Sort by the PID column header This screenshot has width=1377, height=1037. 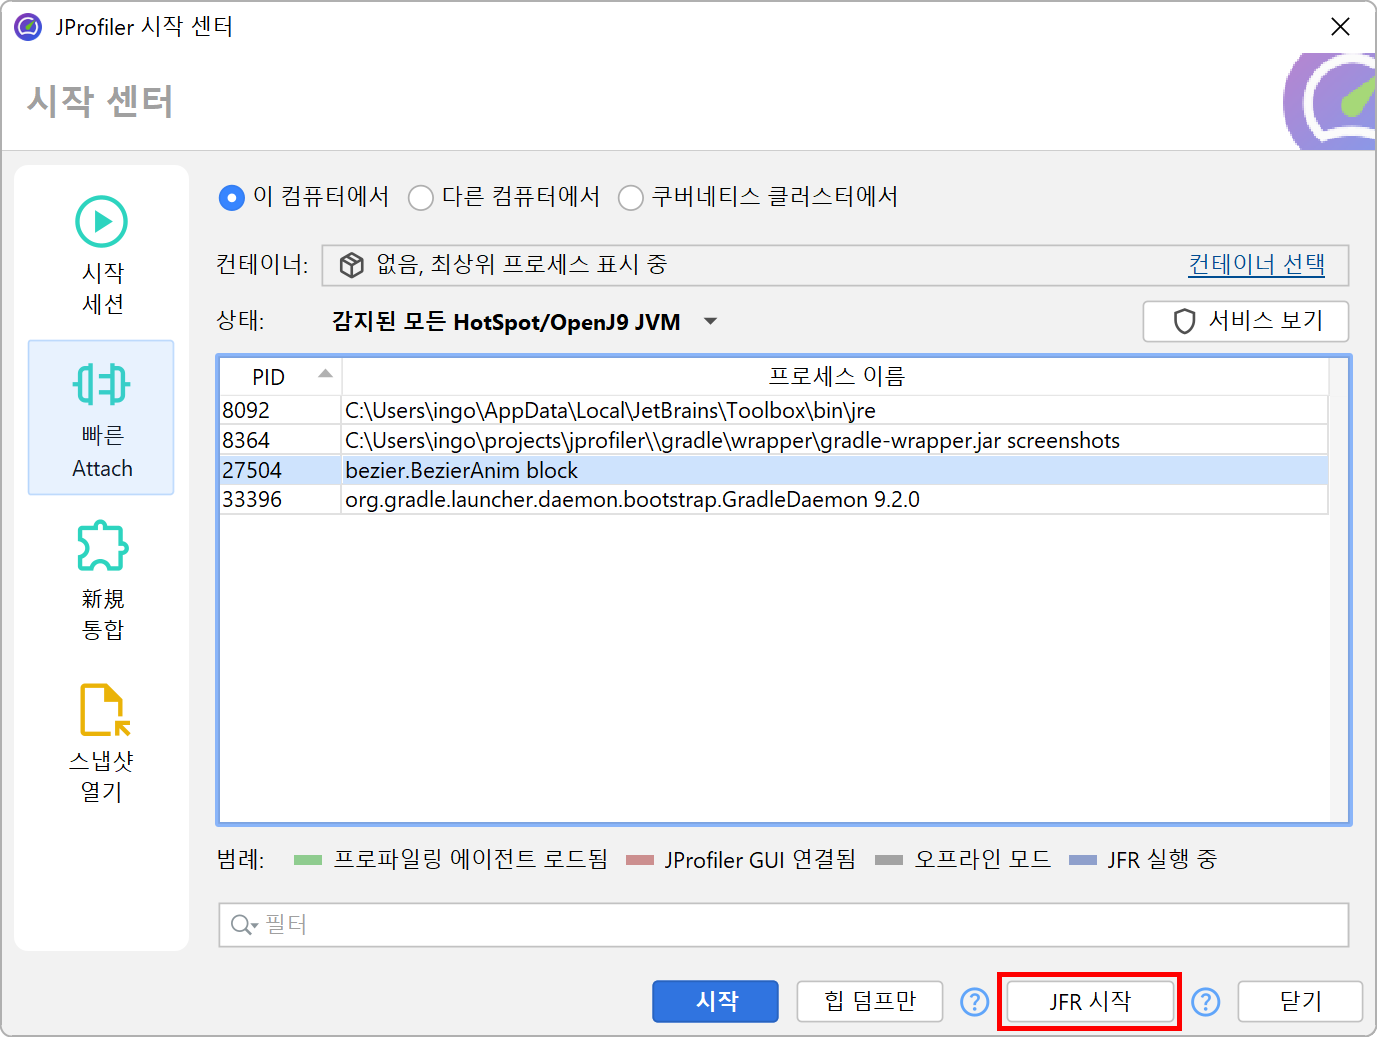[280, 377]
